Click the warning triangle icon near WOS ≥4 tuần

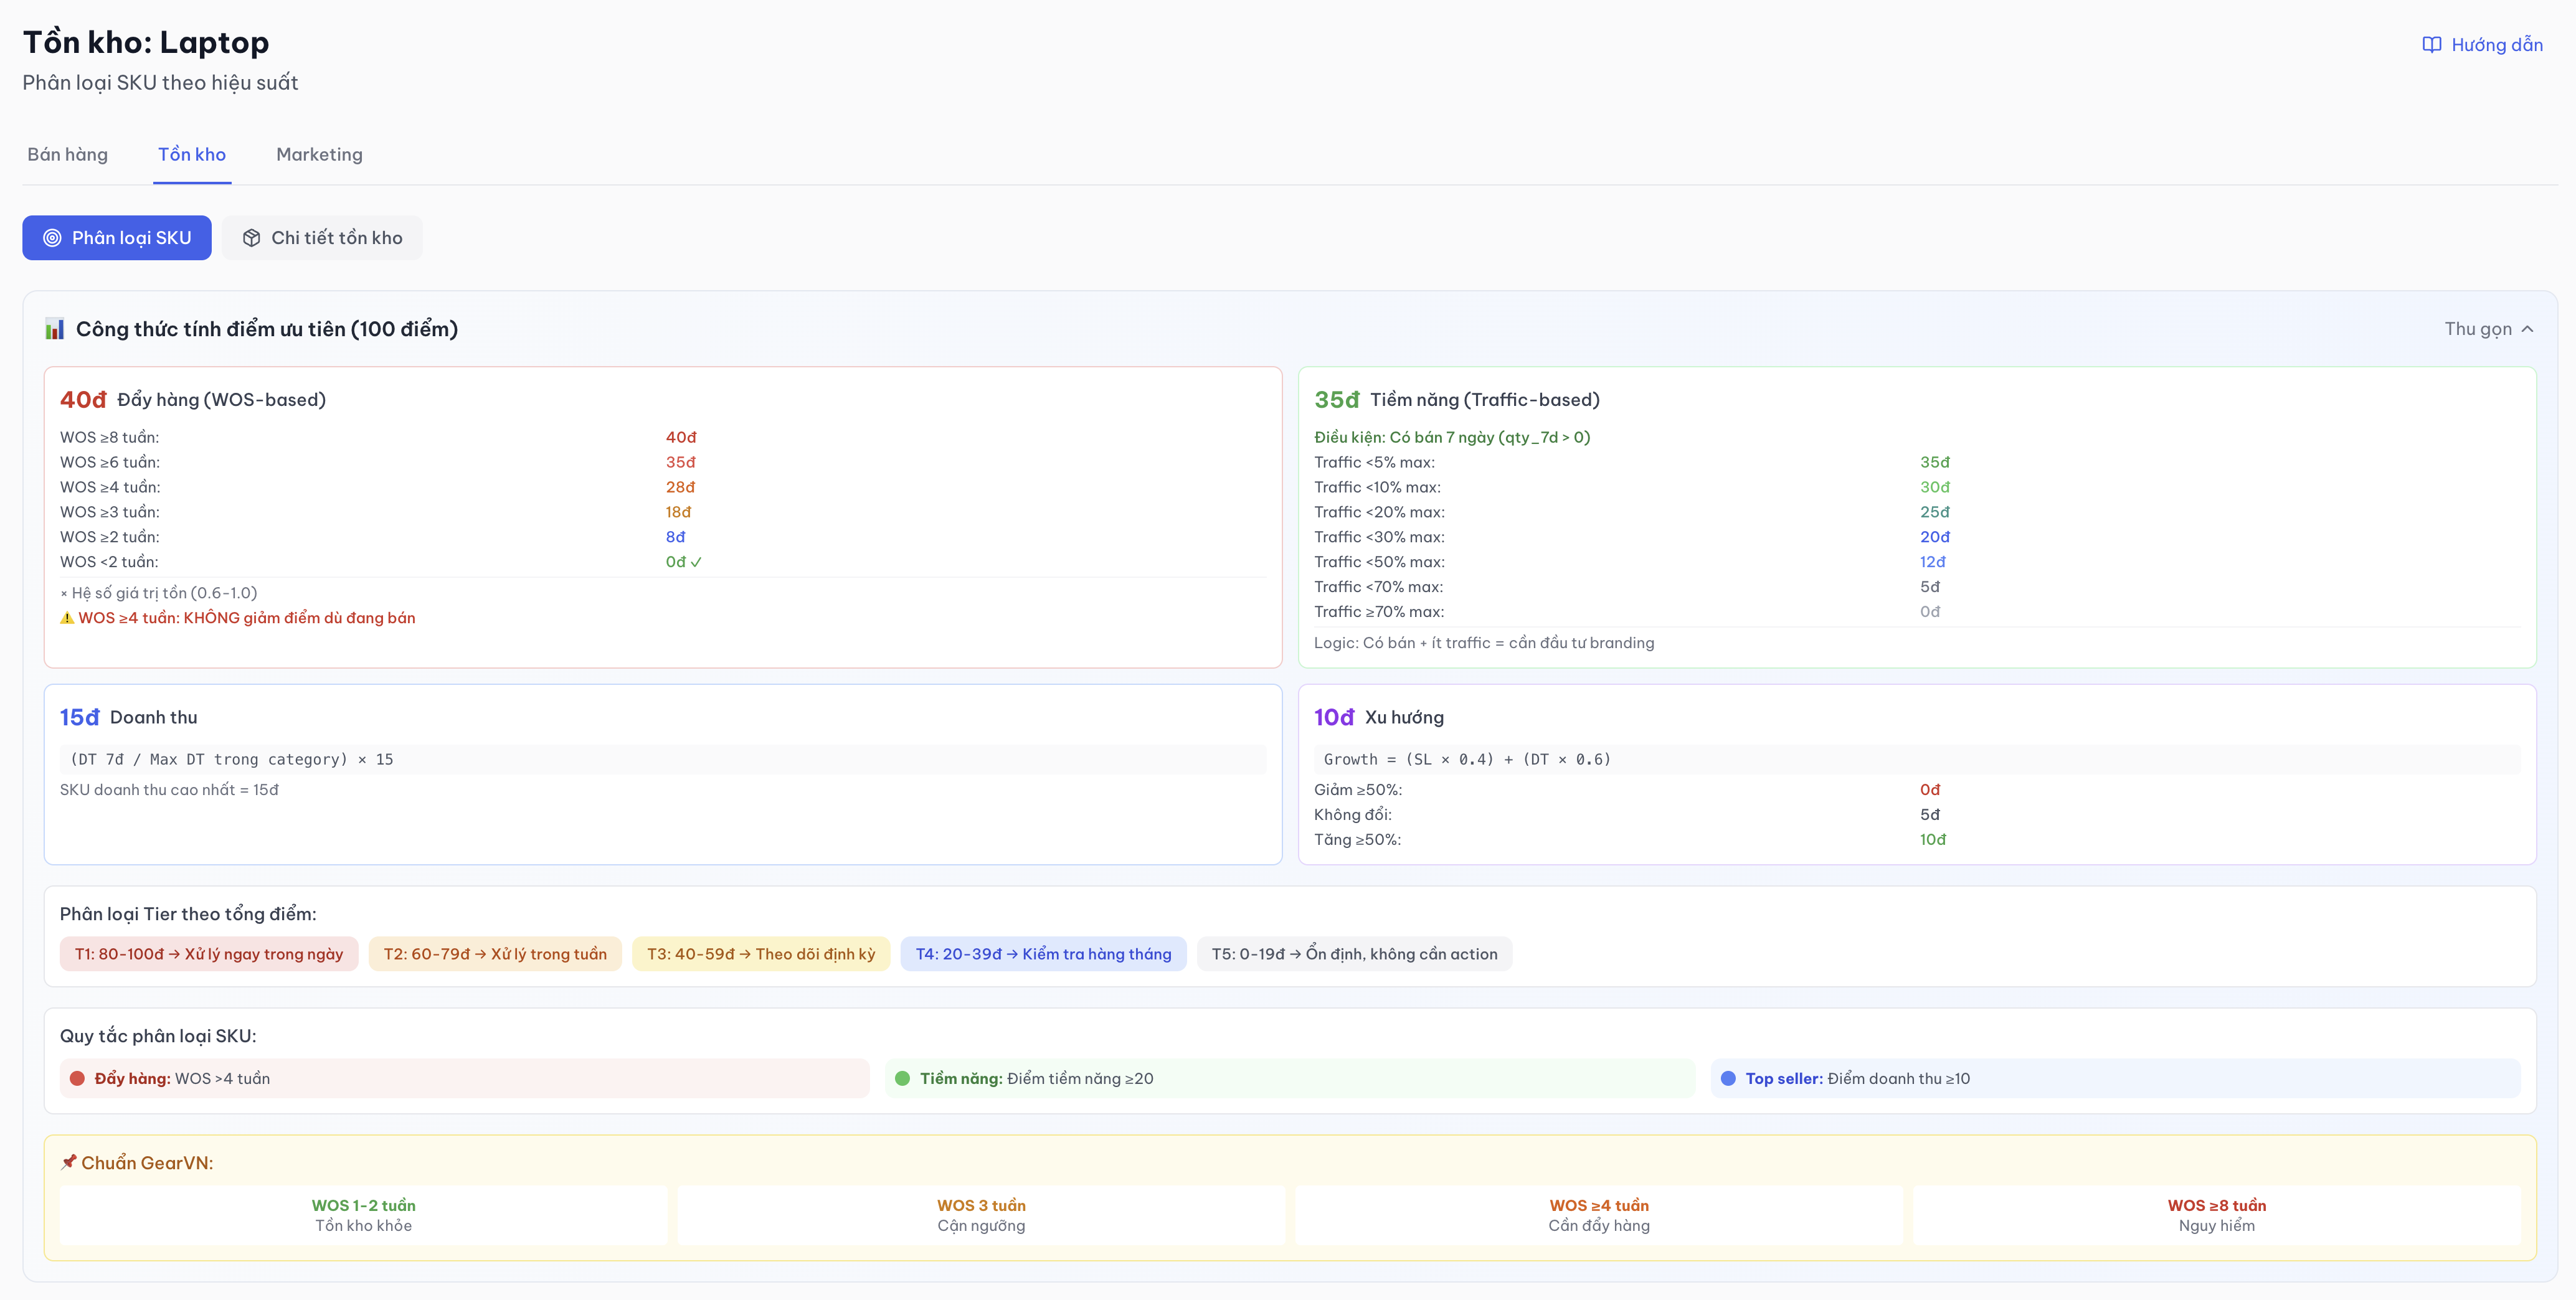pyautogui.click(x=67, y=618)
